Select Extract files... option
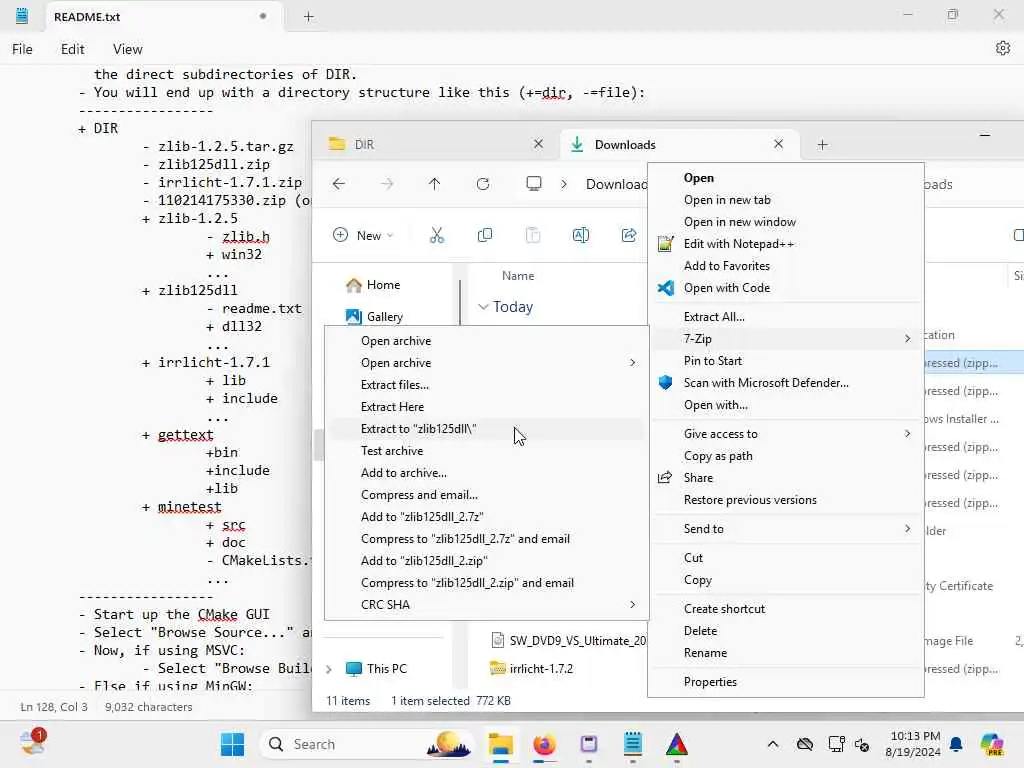Screen dimensions: 1024x768 (487, 385)
